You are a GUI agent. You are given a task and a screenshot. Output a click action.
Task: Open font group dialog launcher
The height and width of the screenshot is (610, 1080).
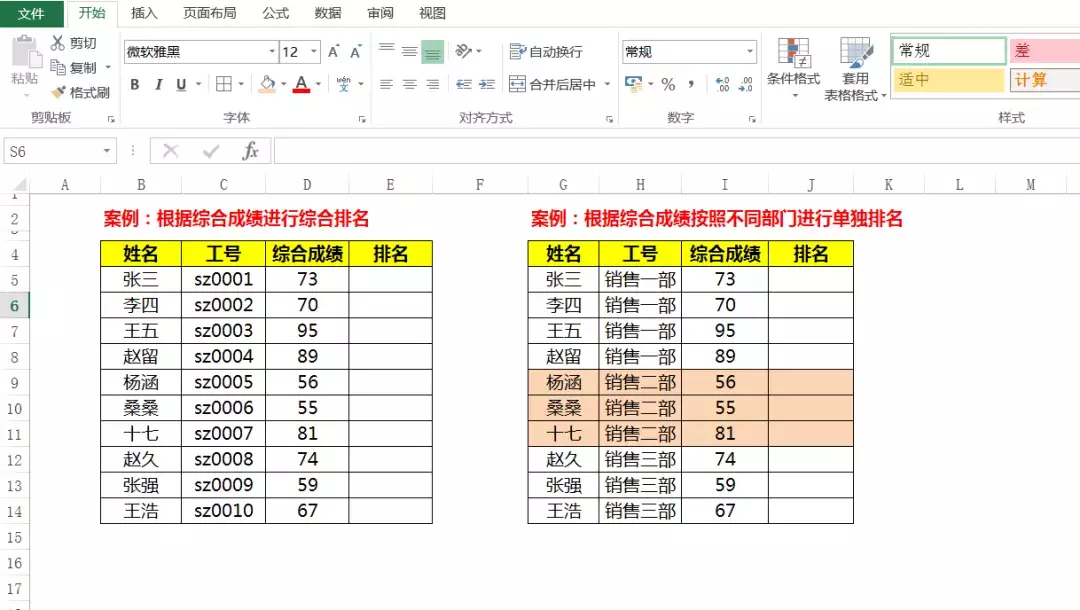(x=362, y=119)
